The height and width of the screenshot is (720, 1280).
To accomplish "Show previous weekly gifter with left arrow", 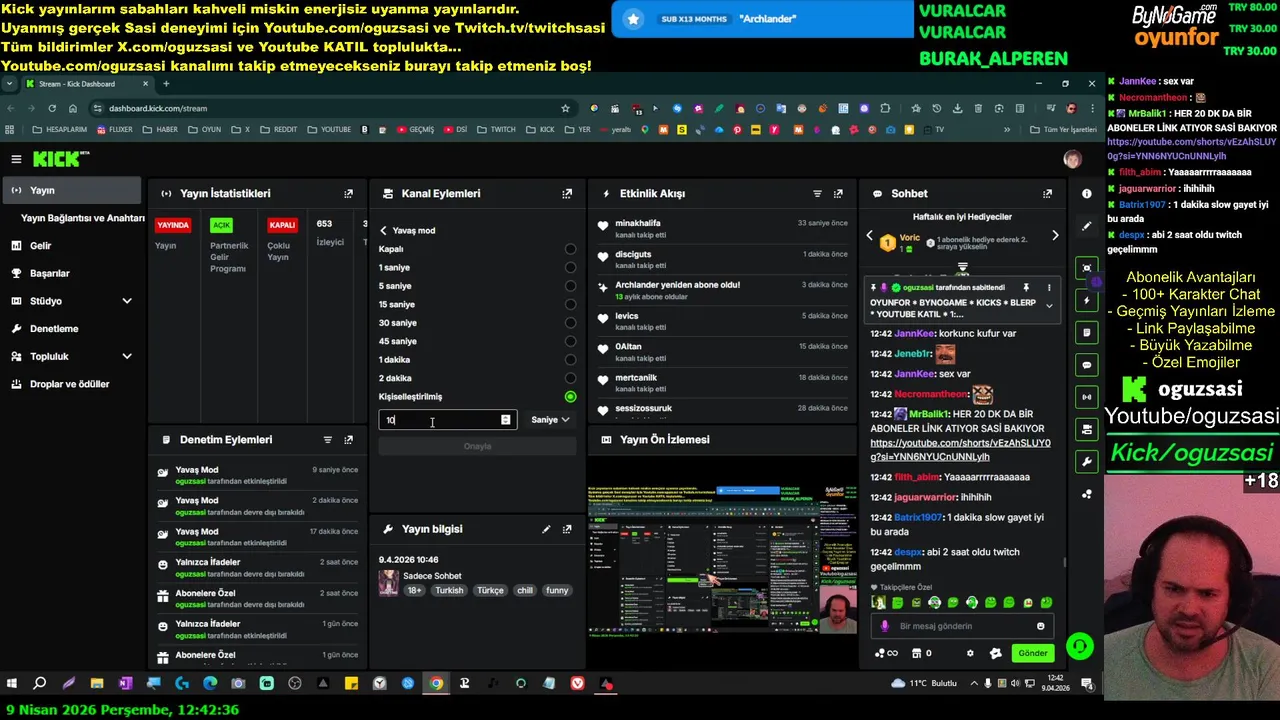I will [x=869, y=236].
